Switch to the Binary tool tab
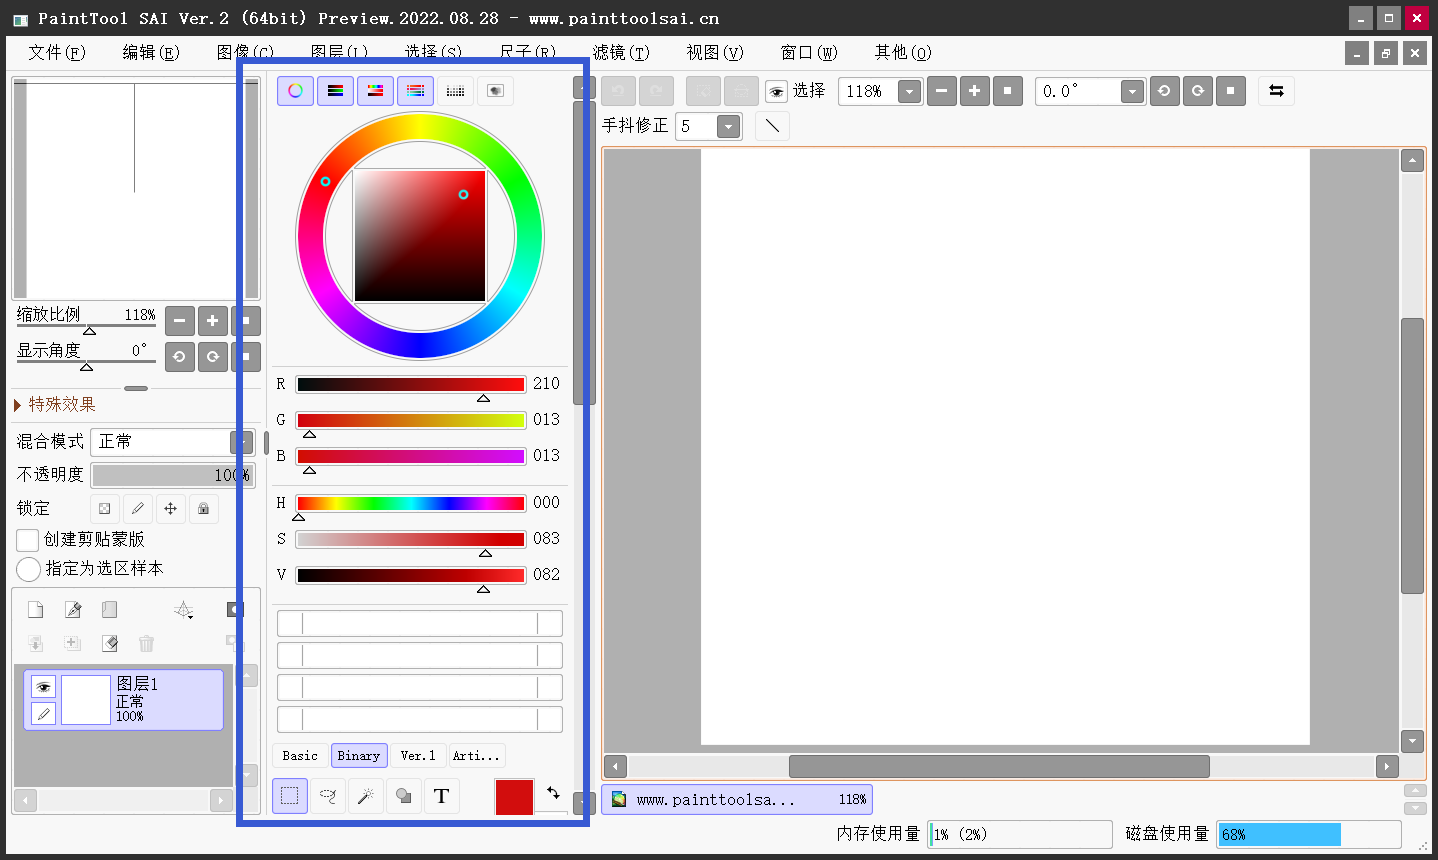 click(358, 755)
